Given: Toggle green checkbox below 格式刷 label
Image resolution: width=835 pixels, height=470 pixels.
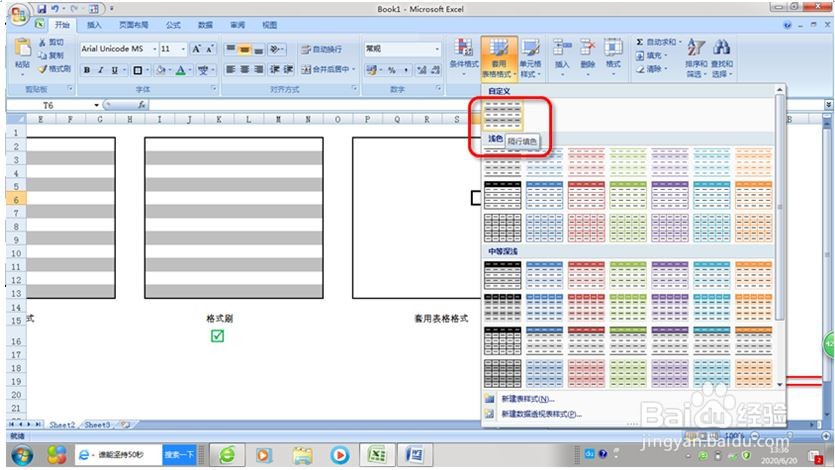Looking at the screenshot, I should click(217, 336).
